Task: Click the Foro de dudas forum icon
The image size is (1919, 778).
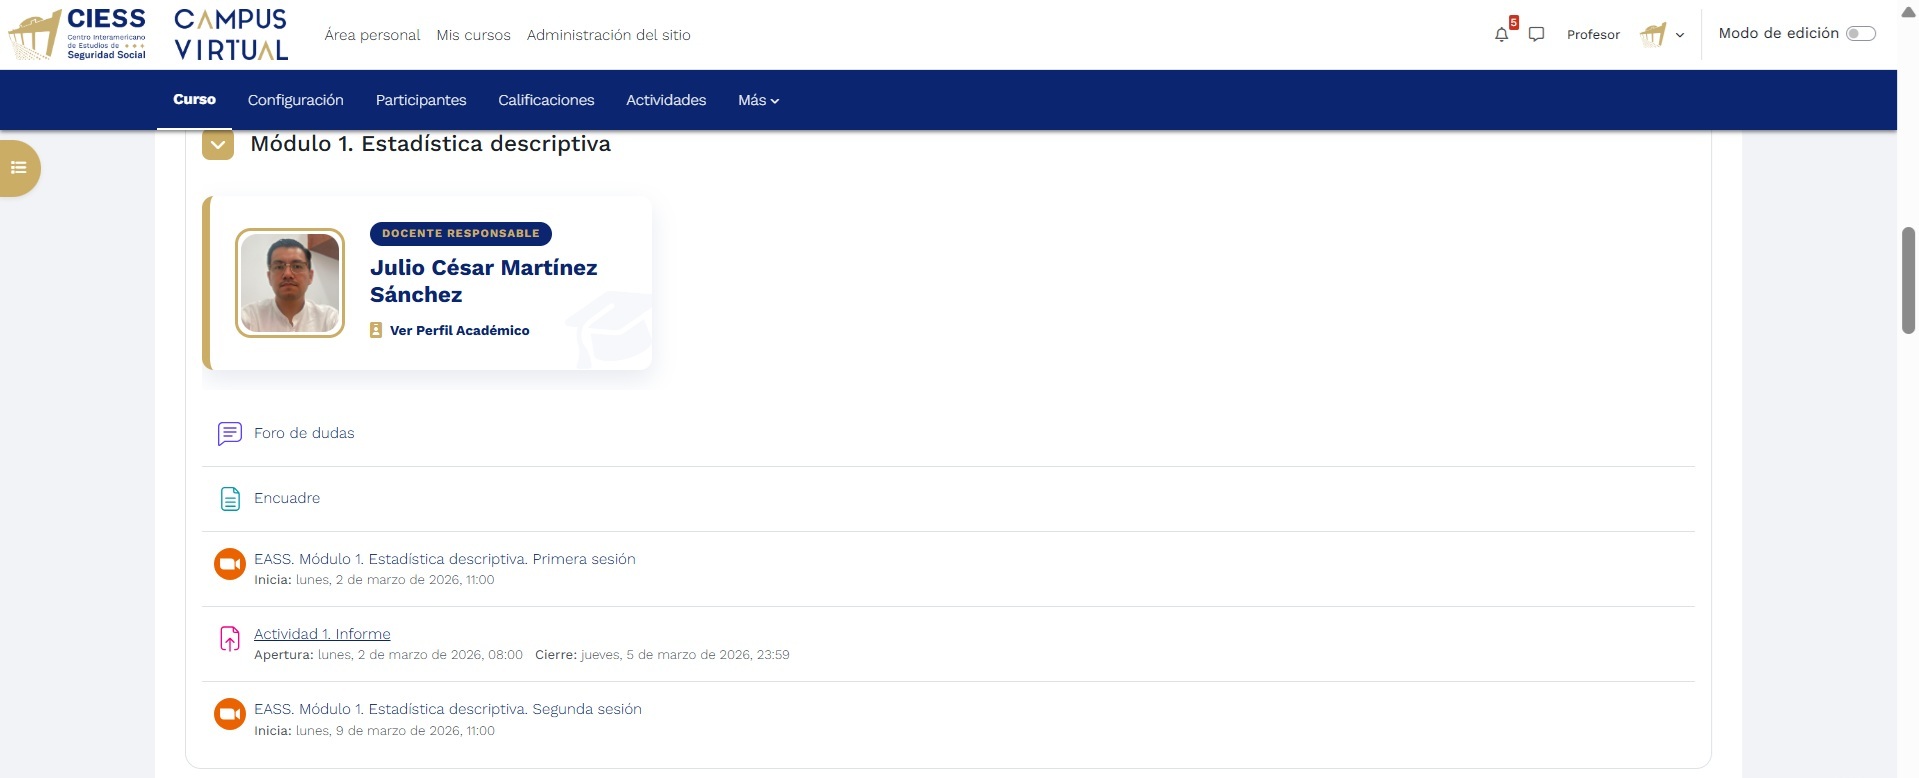Action: coord(229,434)
